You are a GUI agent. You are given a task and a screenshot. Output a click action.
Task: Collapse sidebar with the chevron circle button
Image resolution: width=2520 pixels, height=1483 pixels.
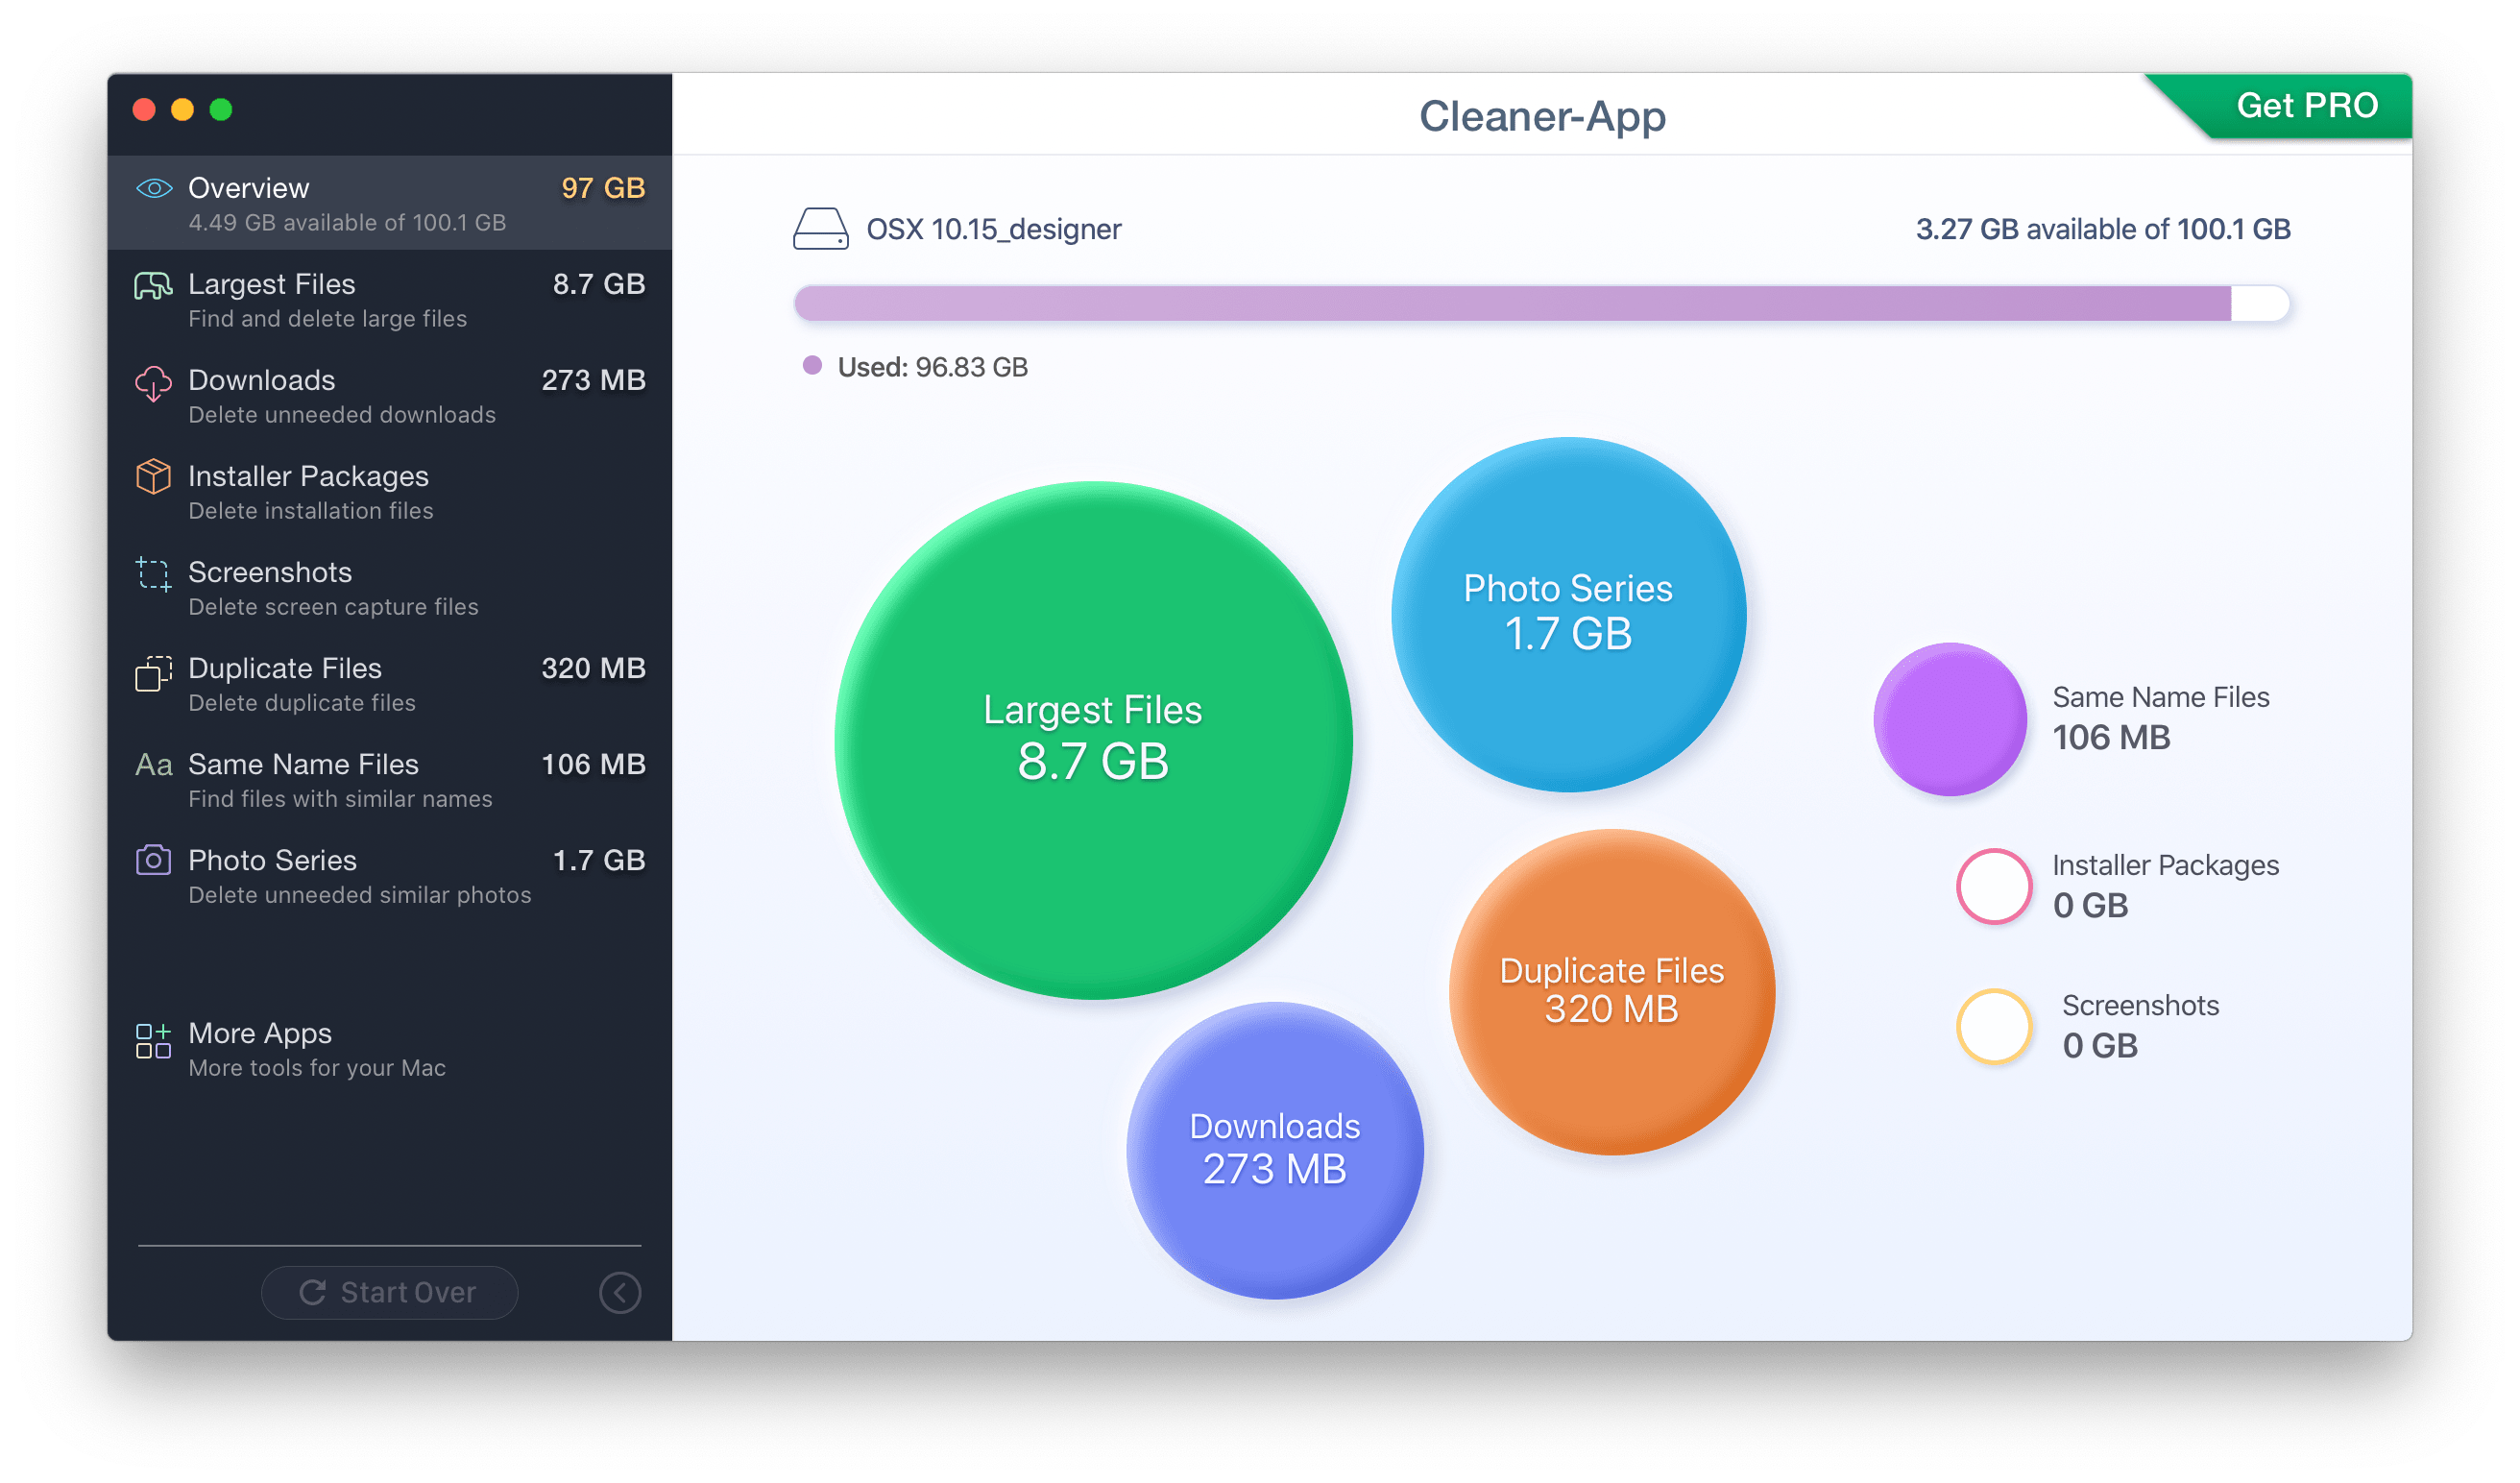(620, 1292)
